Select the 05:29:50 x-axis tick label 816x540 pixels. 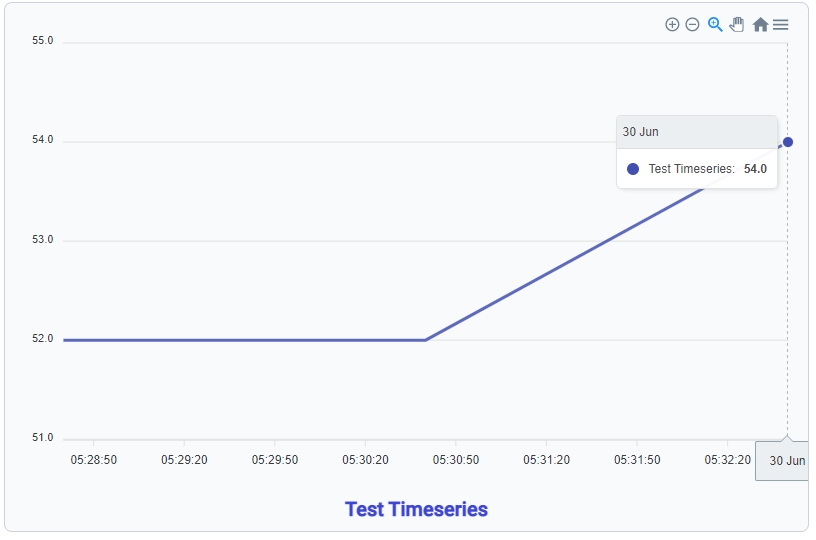pos(274,460)
